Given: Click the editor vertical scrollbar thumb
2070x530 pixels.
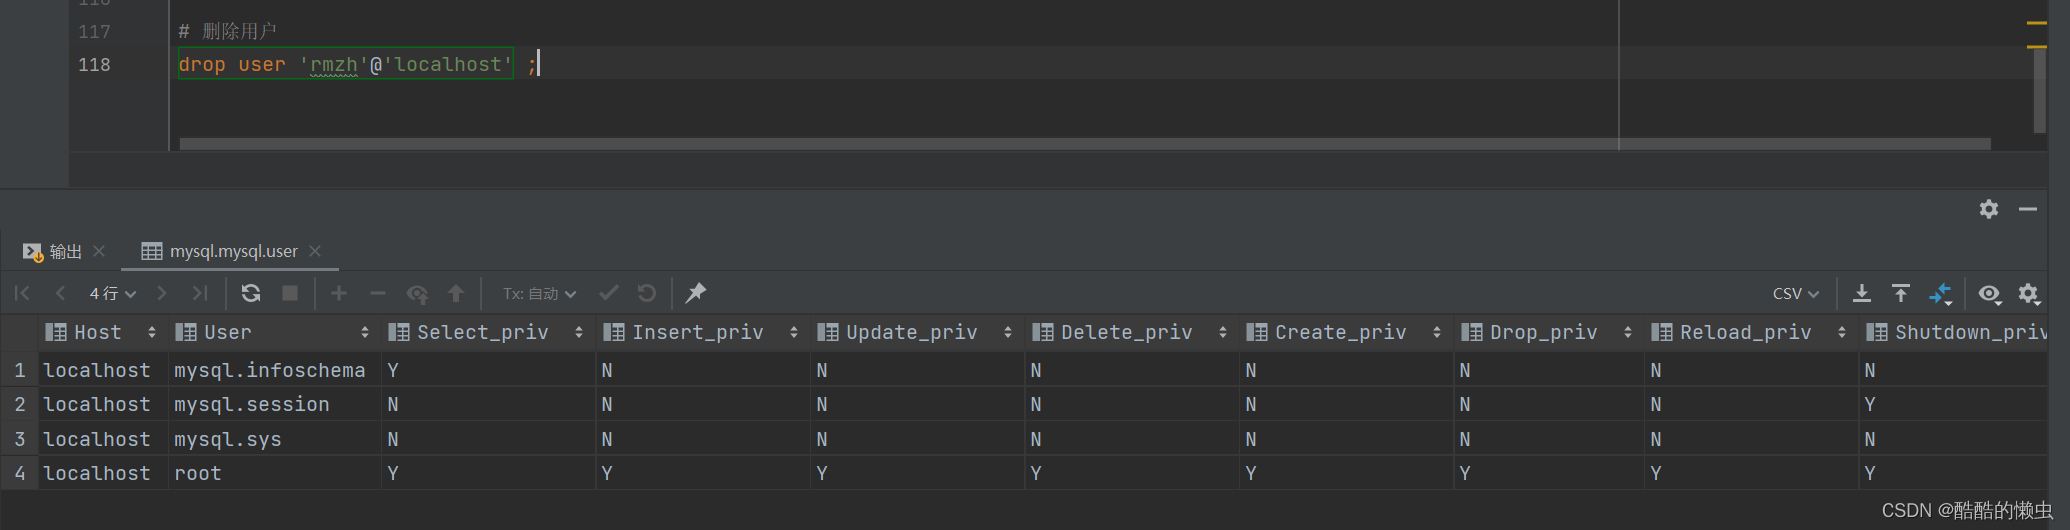Looking at the screenshot, I should tap(2040, 90).
